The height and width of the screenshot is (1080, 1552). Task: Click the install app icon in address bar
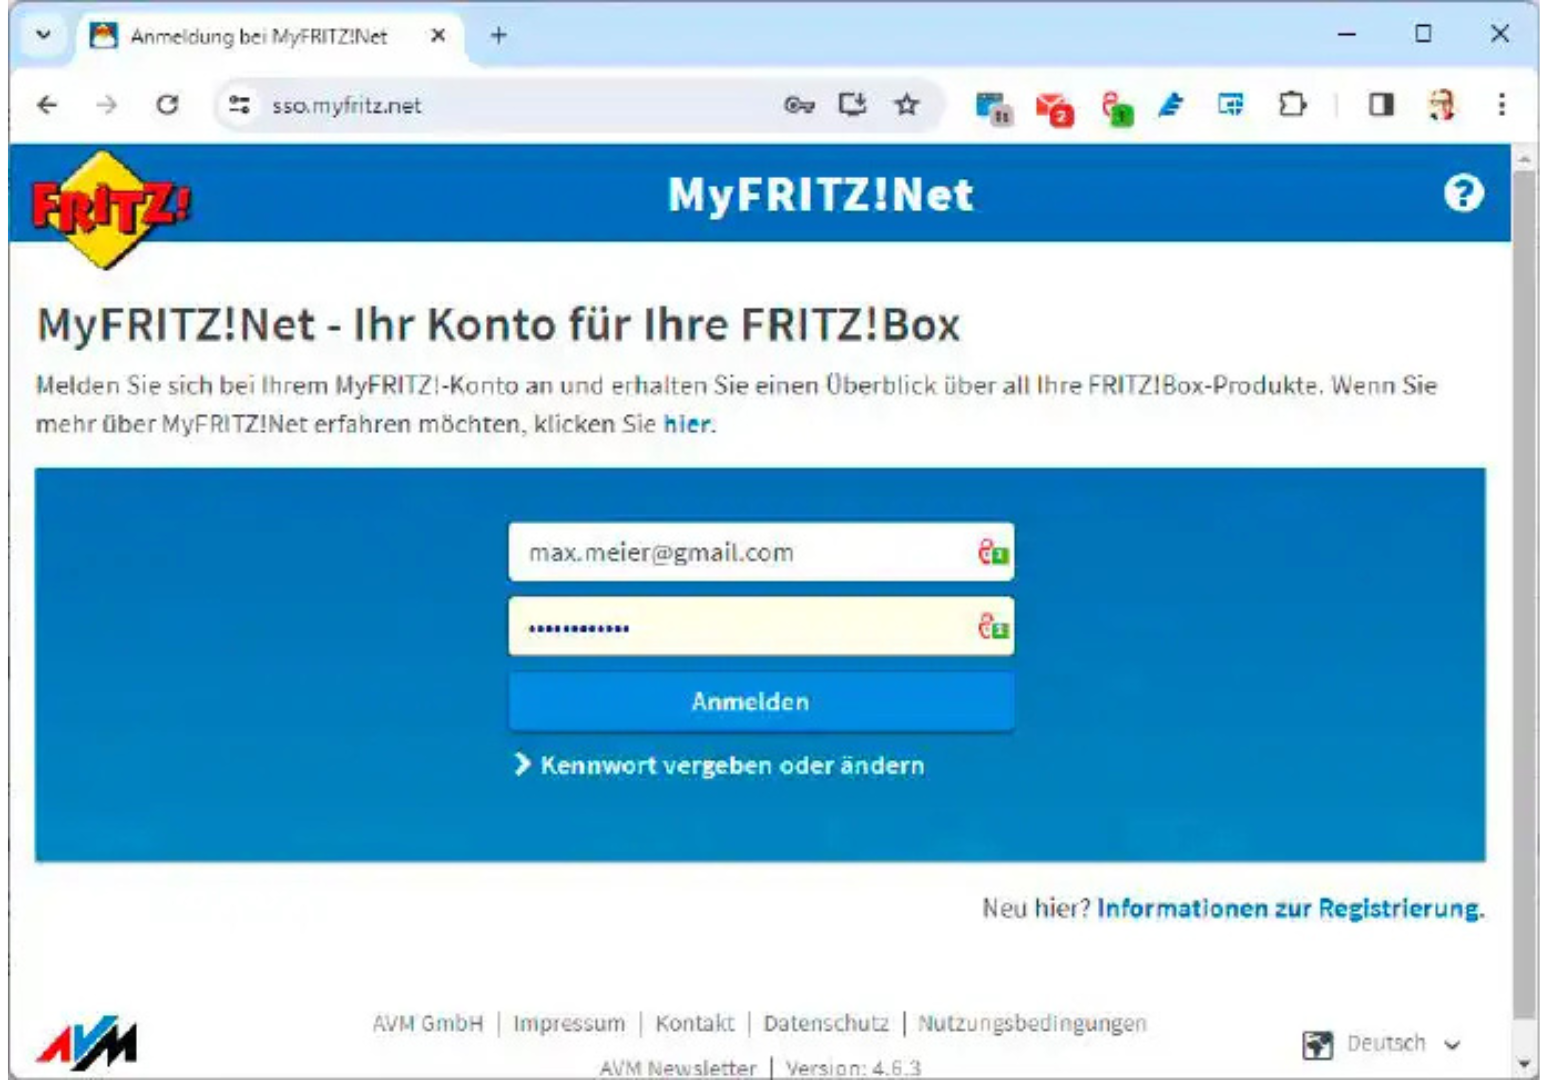[x=852, y=105]
